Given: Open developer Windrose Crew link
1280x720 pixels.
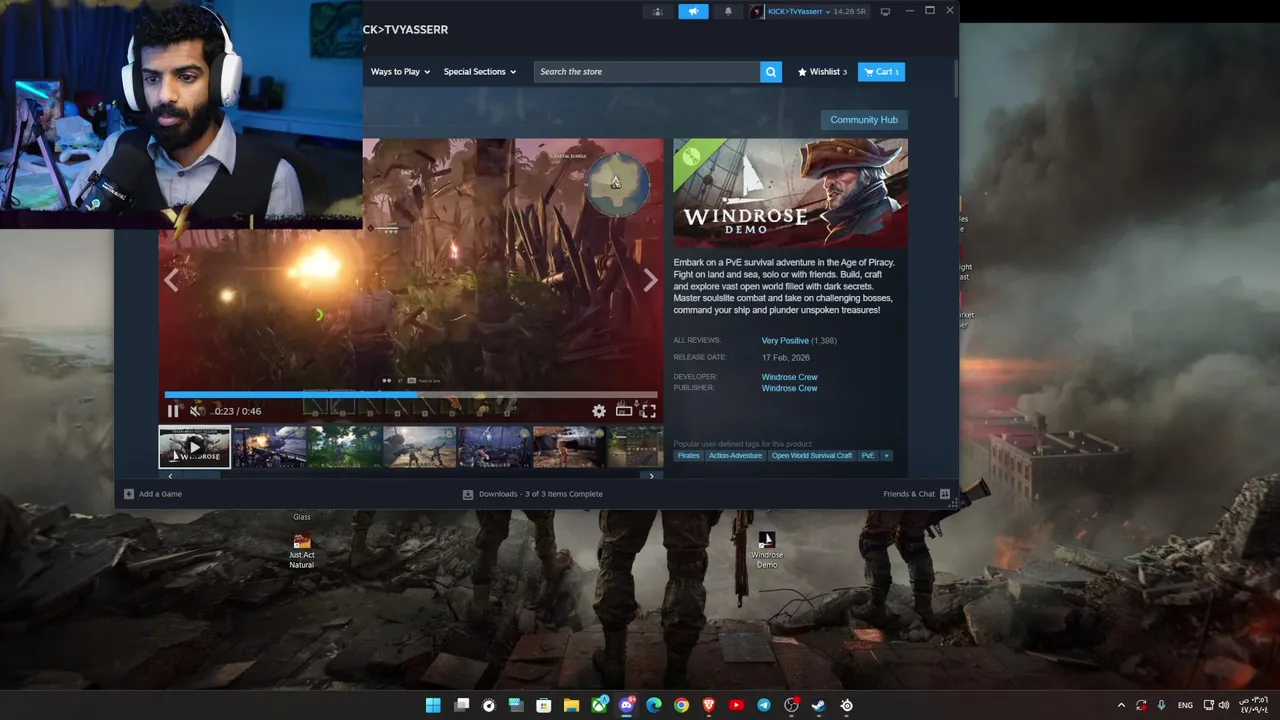Looking at the screenshot, I should point(789,377).
